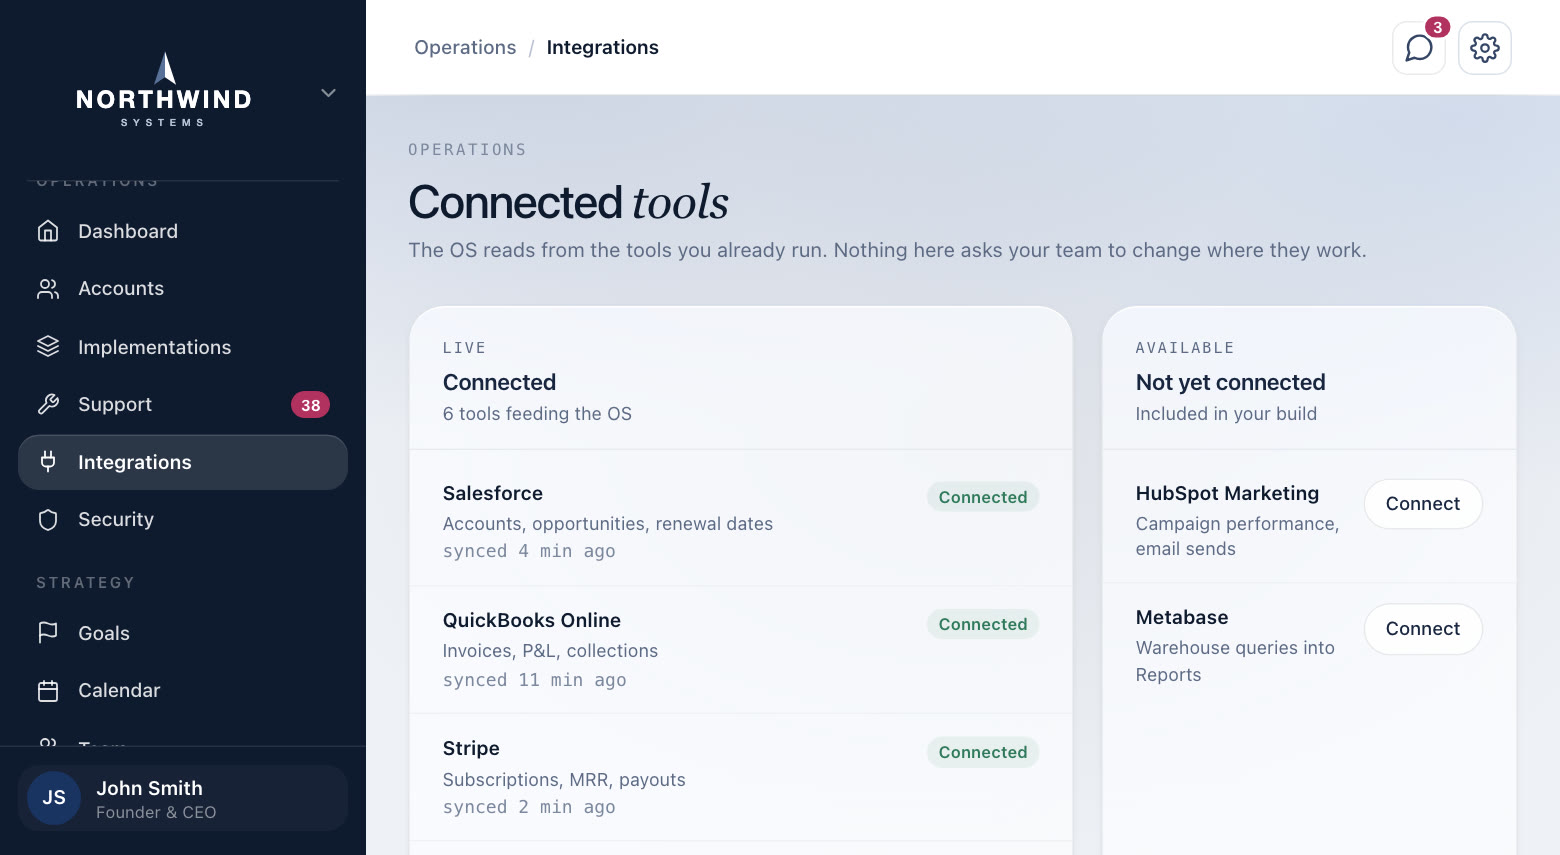Click the Accounts people icon
Image resolution: width=1560 pixels, height=855 pixels.
(x=48, y=289)
